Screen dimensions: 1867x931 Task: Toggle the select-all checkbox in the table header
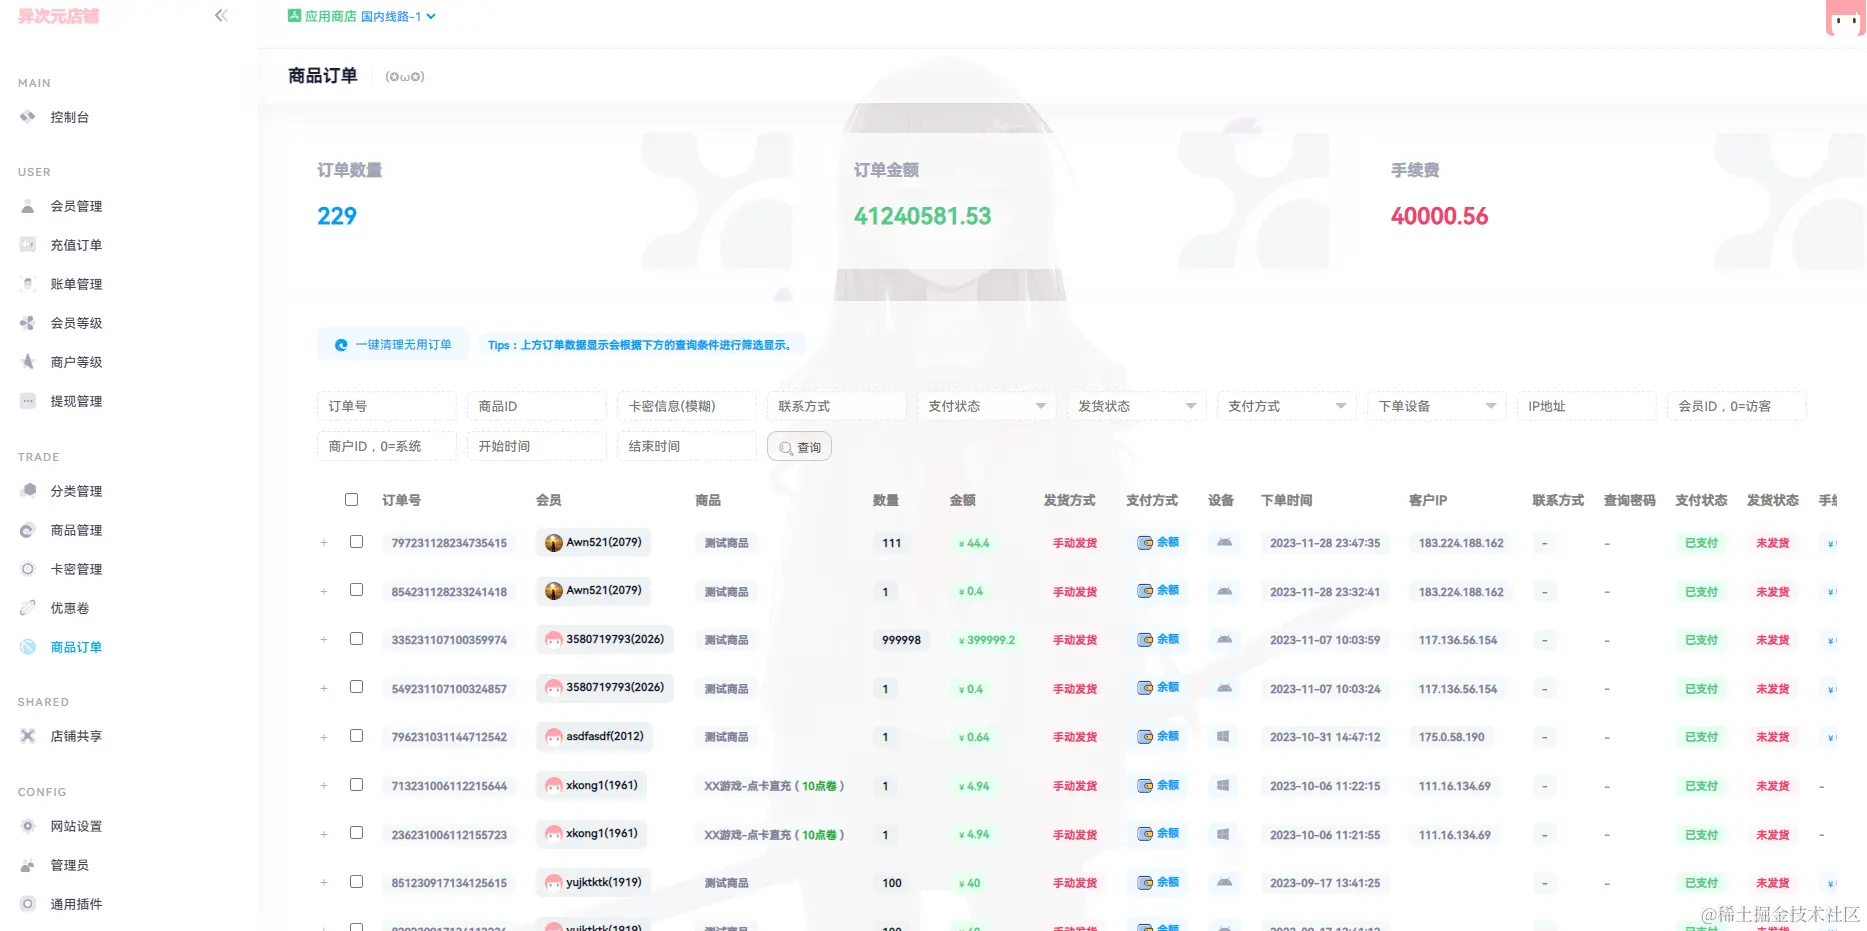click(351, 499)
